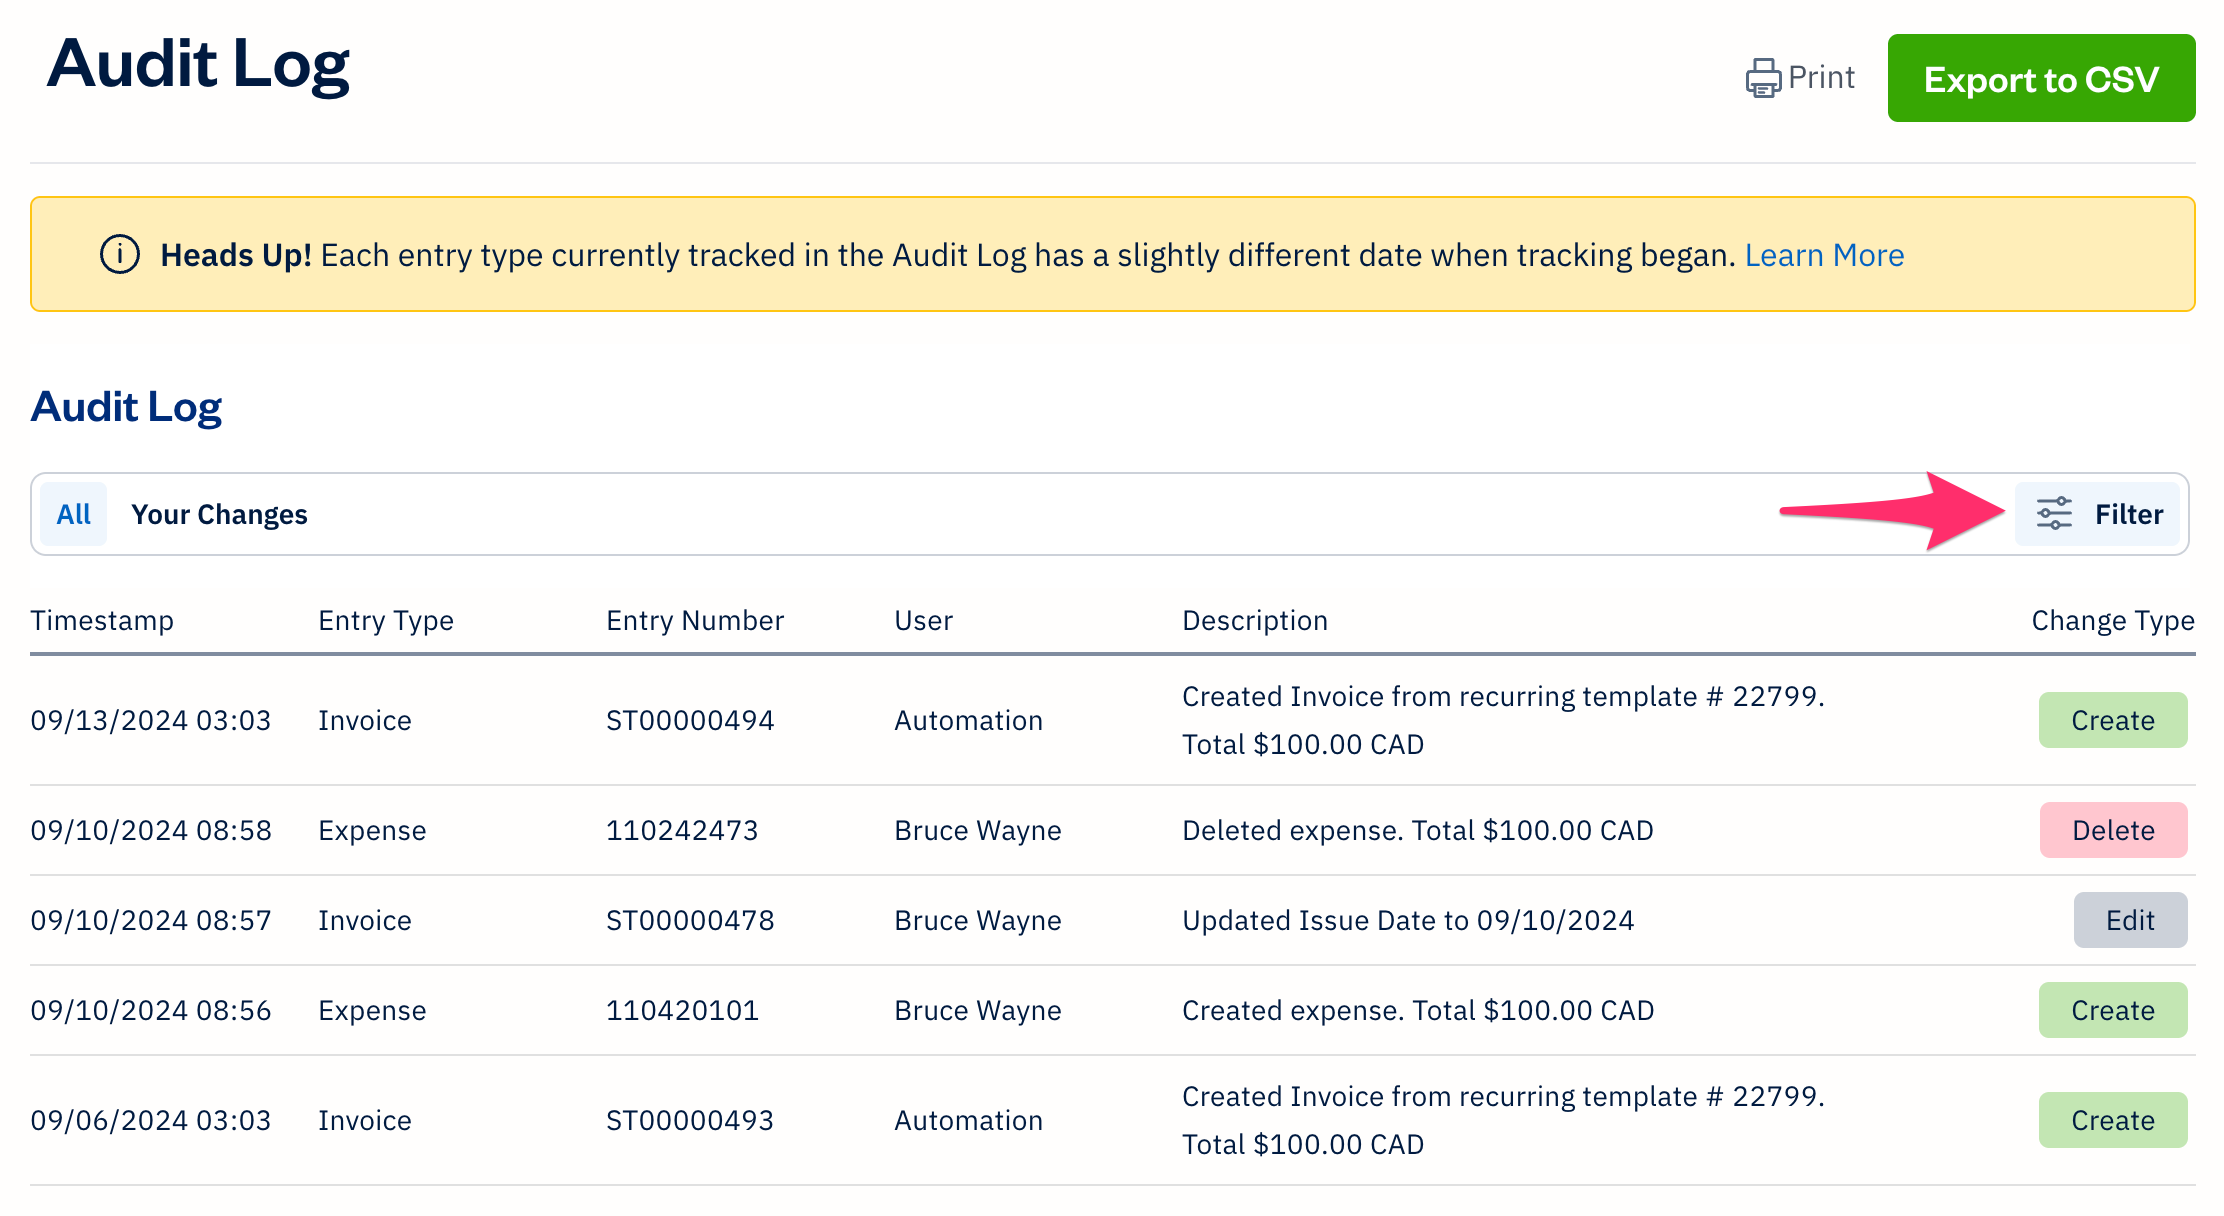This screenshot has width=2224, height=1216.
Task: Click the Delete badge for expense 110242473
Action: coord(2113,830)
